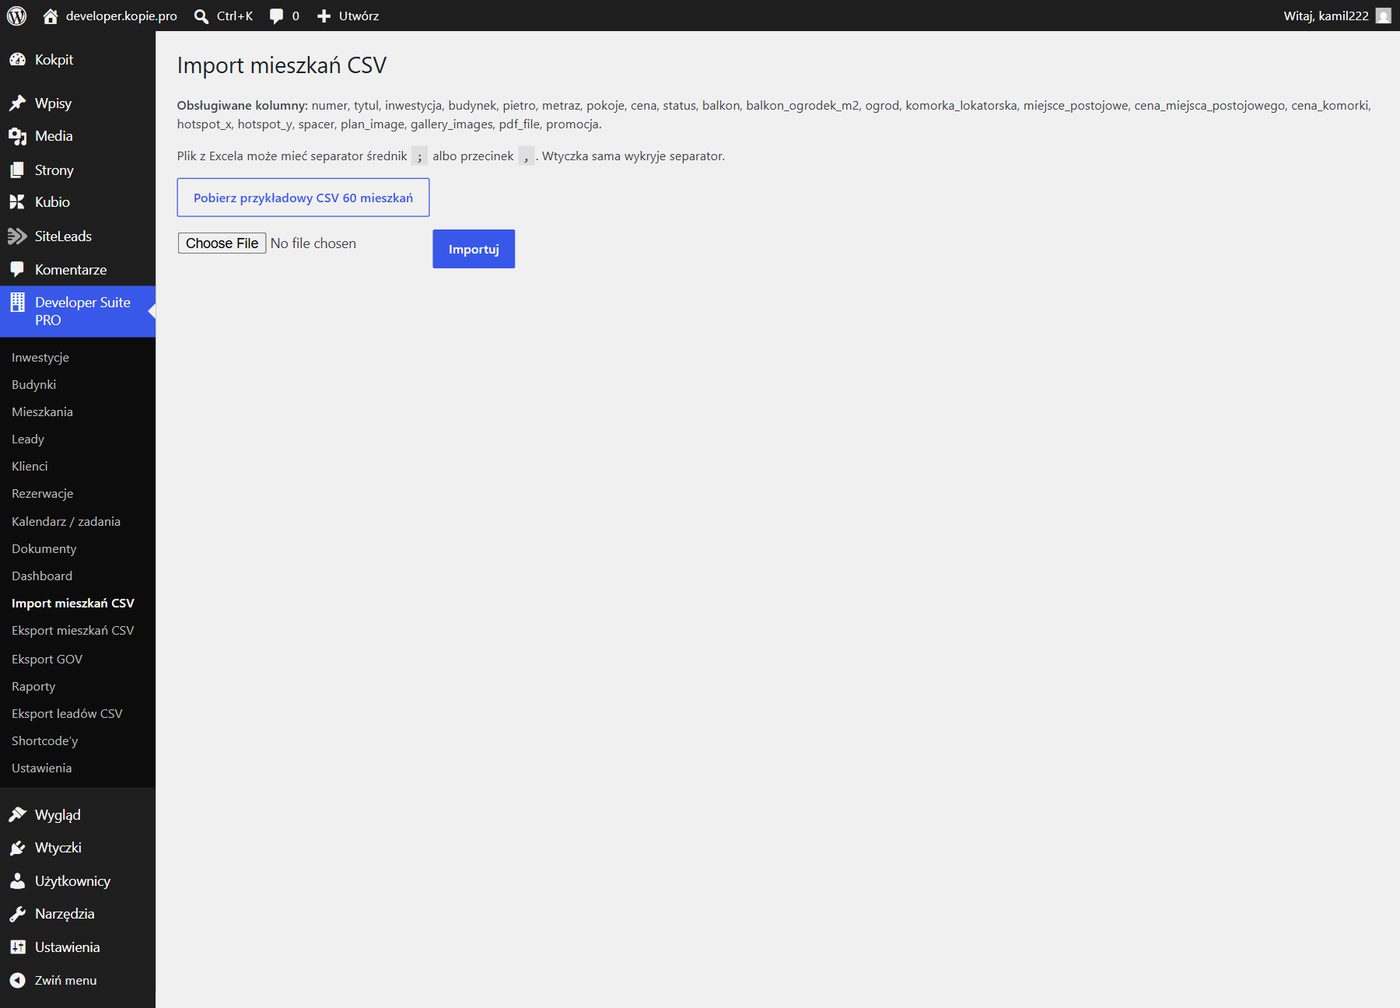Go to Mieszkania submenu
This screenshot has height=1008, width=1400.
click(42, 412)
